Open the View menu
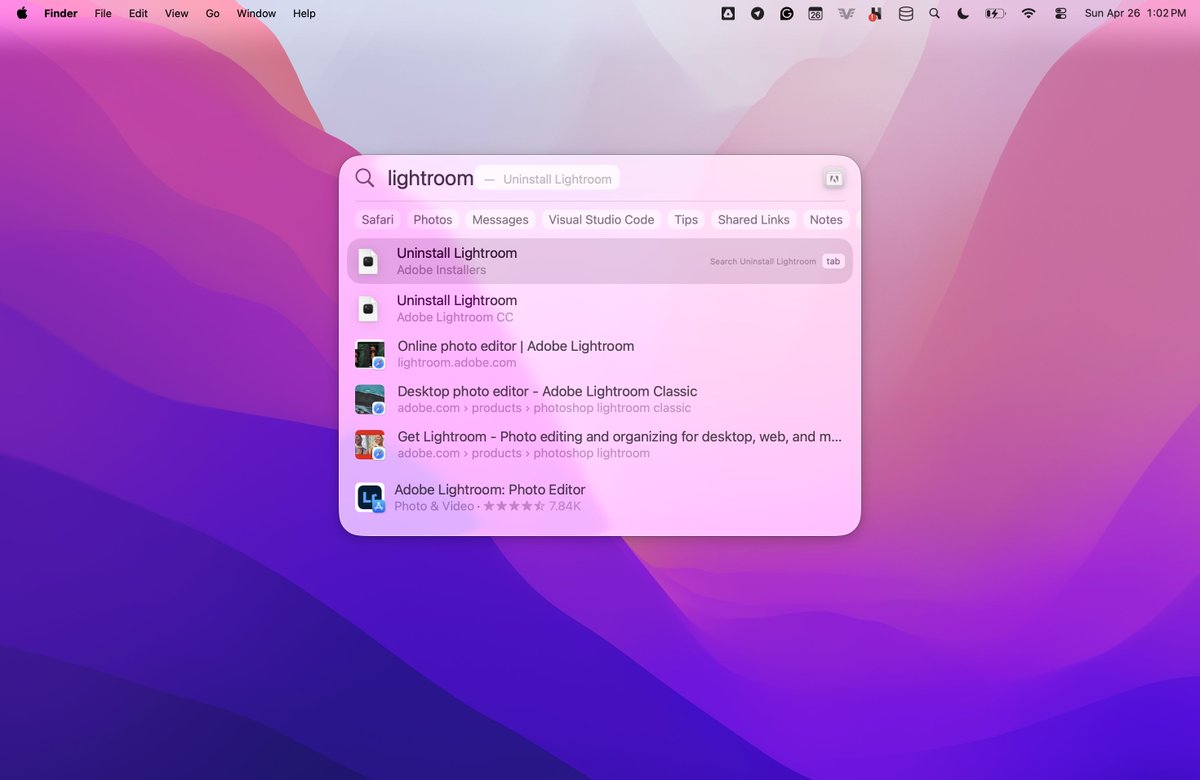1200x780 pixels. pos(176,13)
